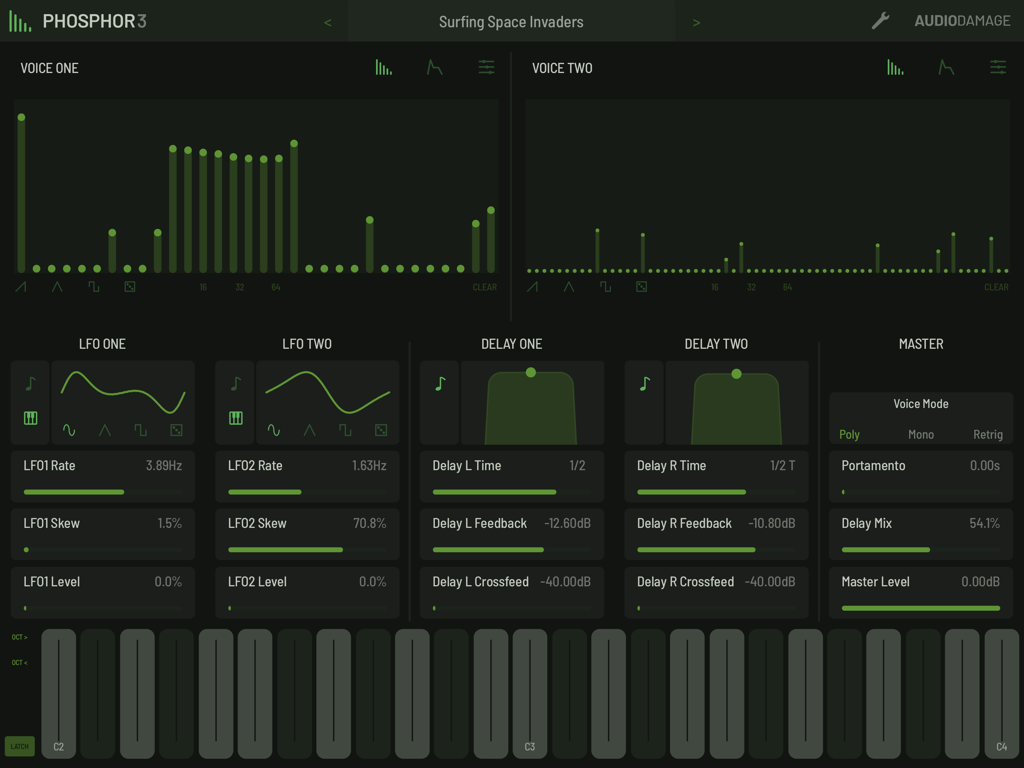Play the C3 keyboard key
1024x768 pixels.
(530, 695)
